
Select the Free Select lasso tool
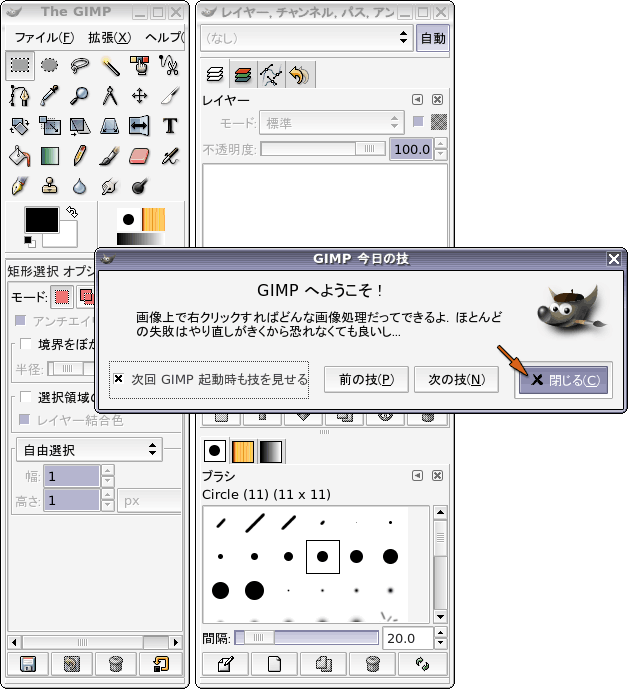[x=80, y=65]
